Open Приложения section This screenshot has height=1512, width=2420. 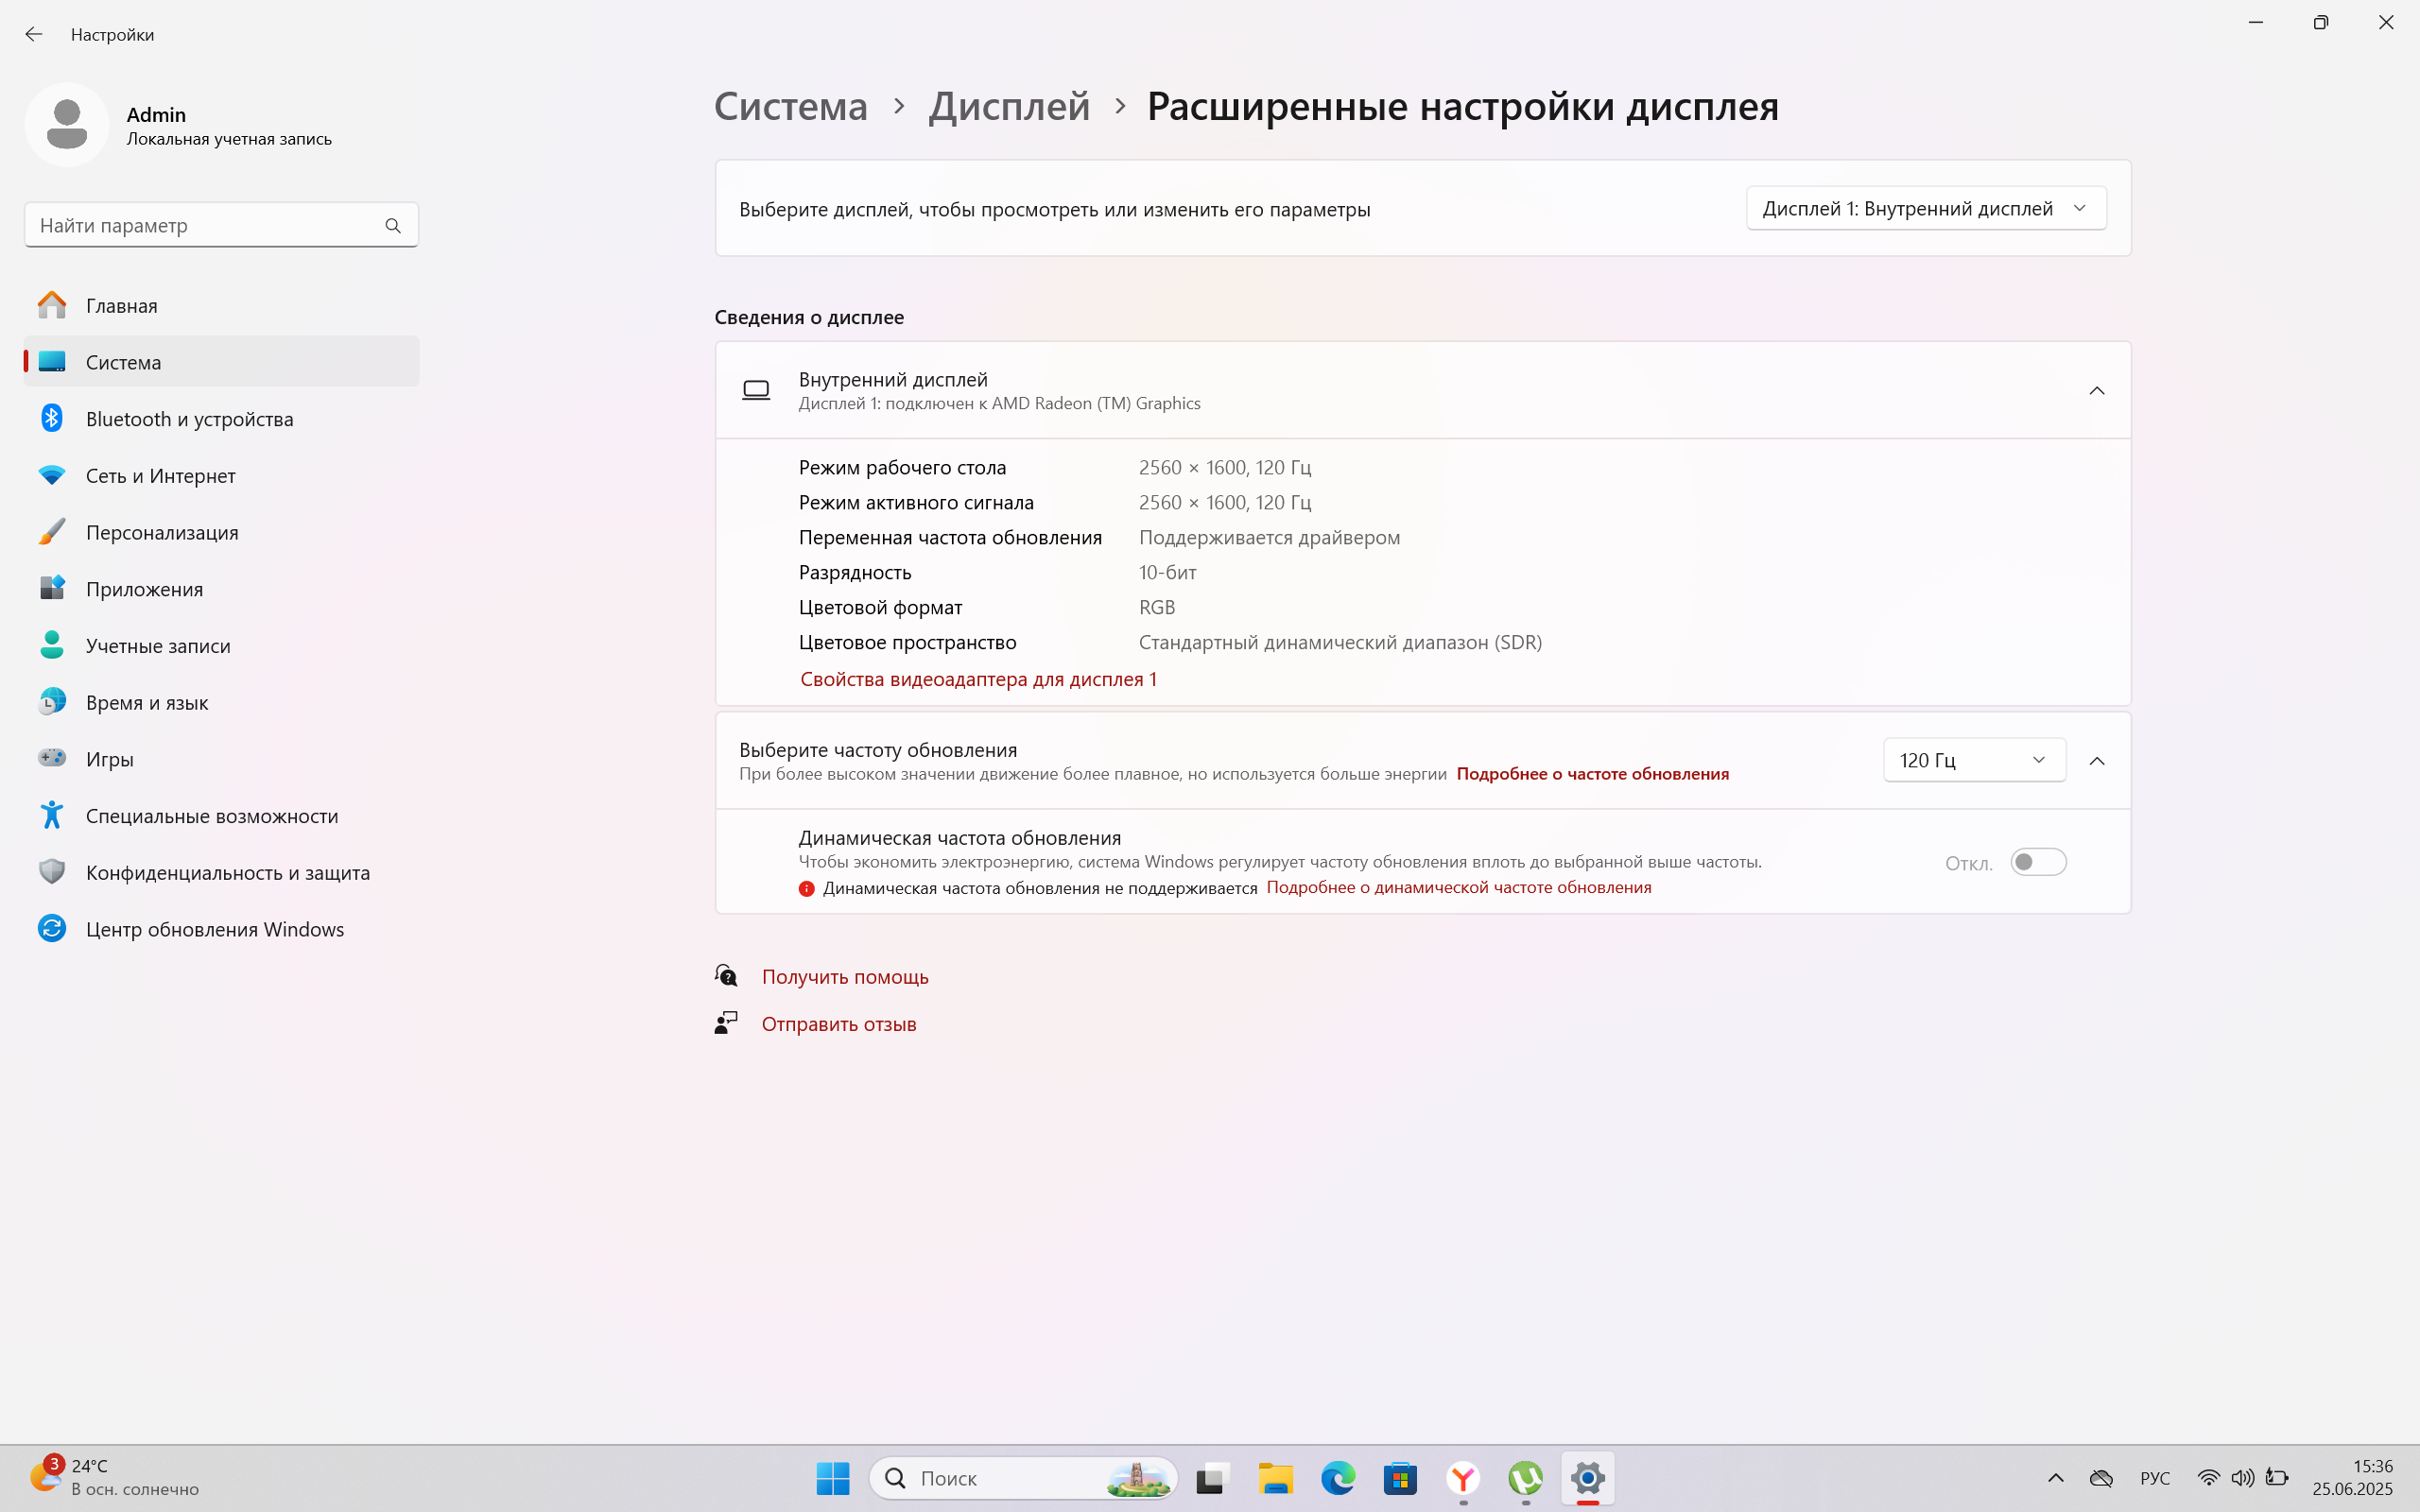221,589
